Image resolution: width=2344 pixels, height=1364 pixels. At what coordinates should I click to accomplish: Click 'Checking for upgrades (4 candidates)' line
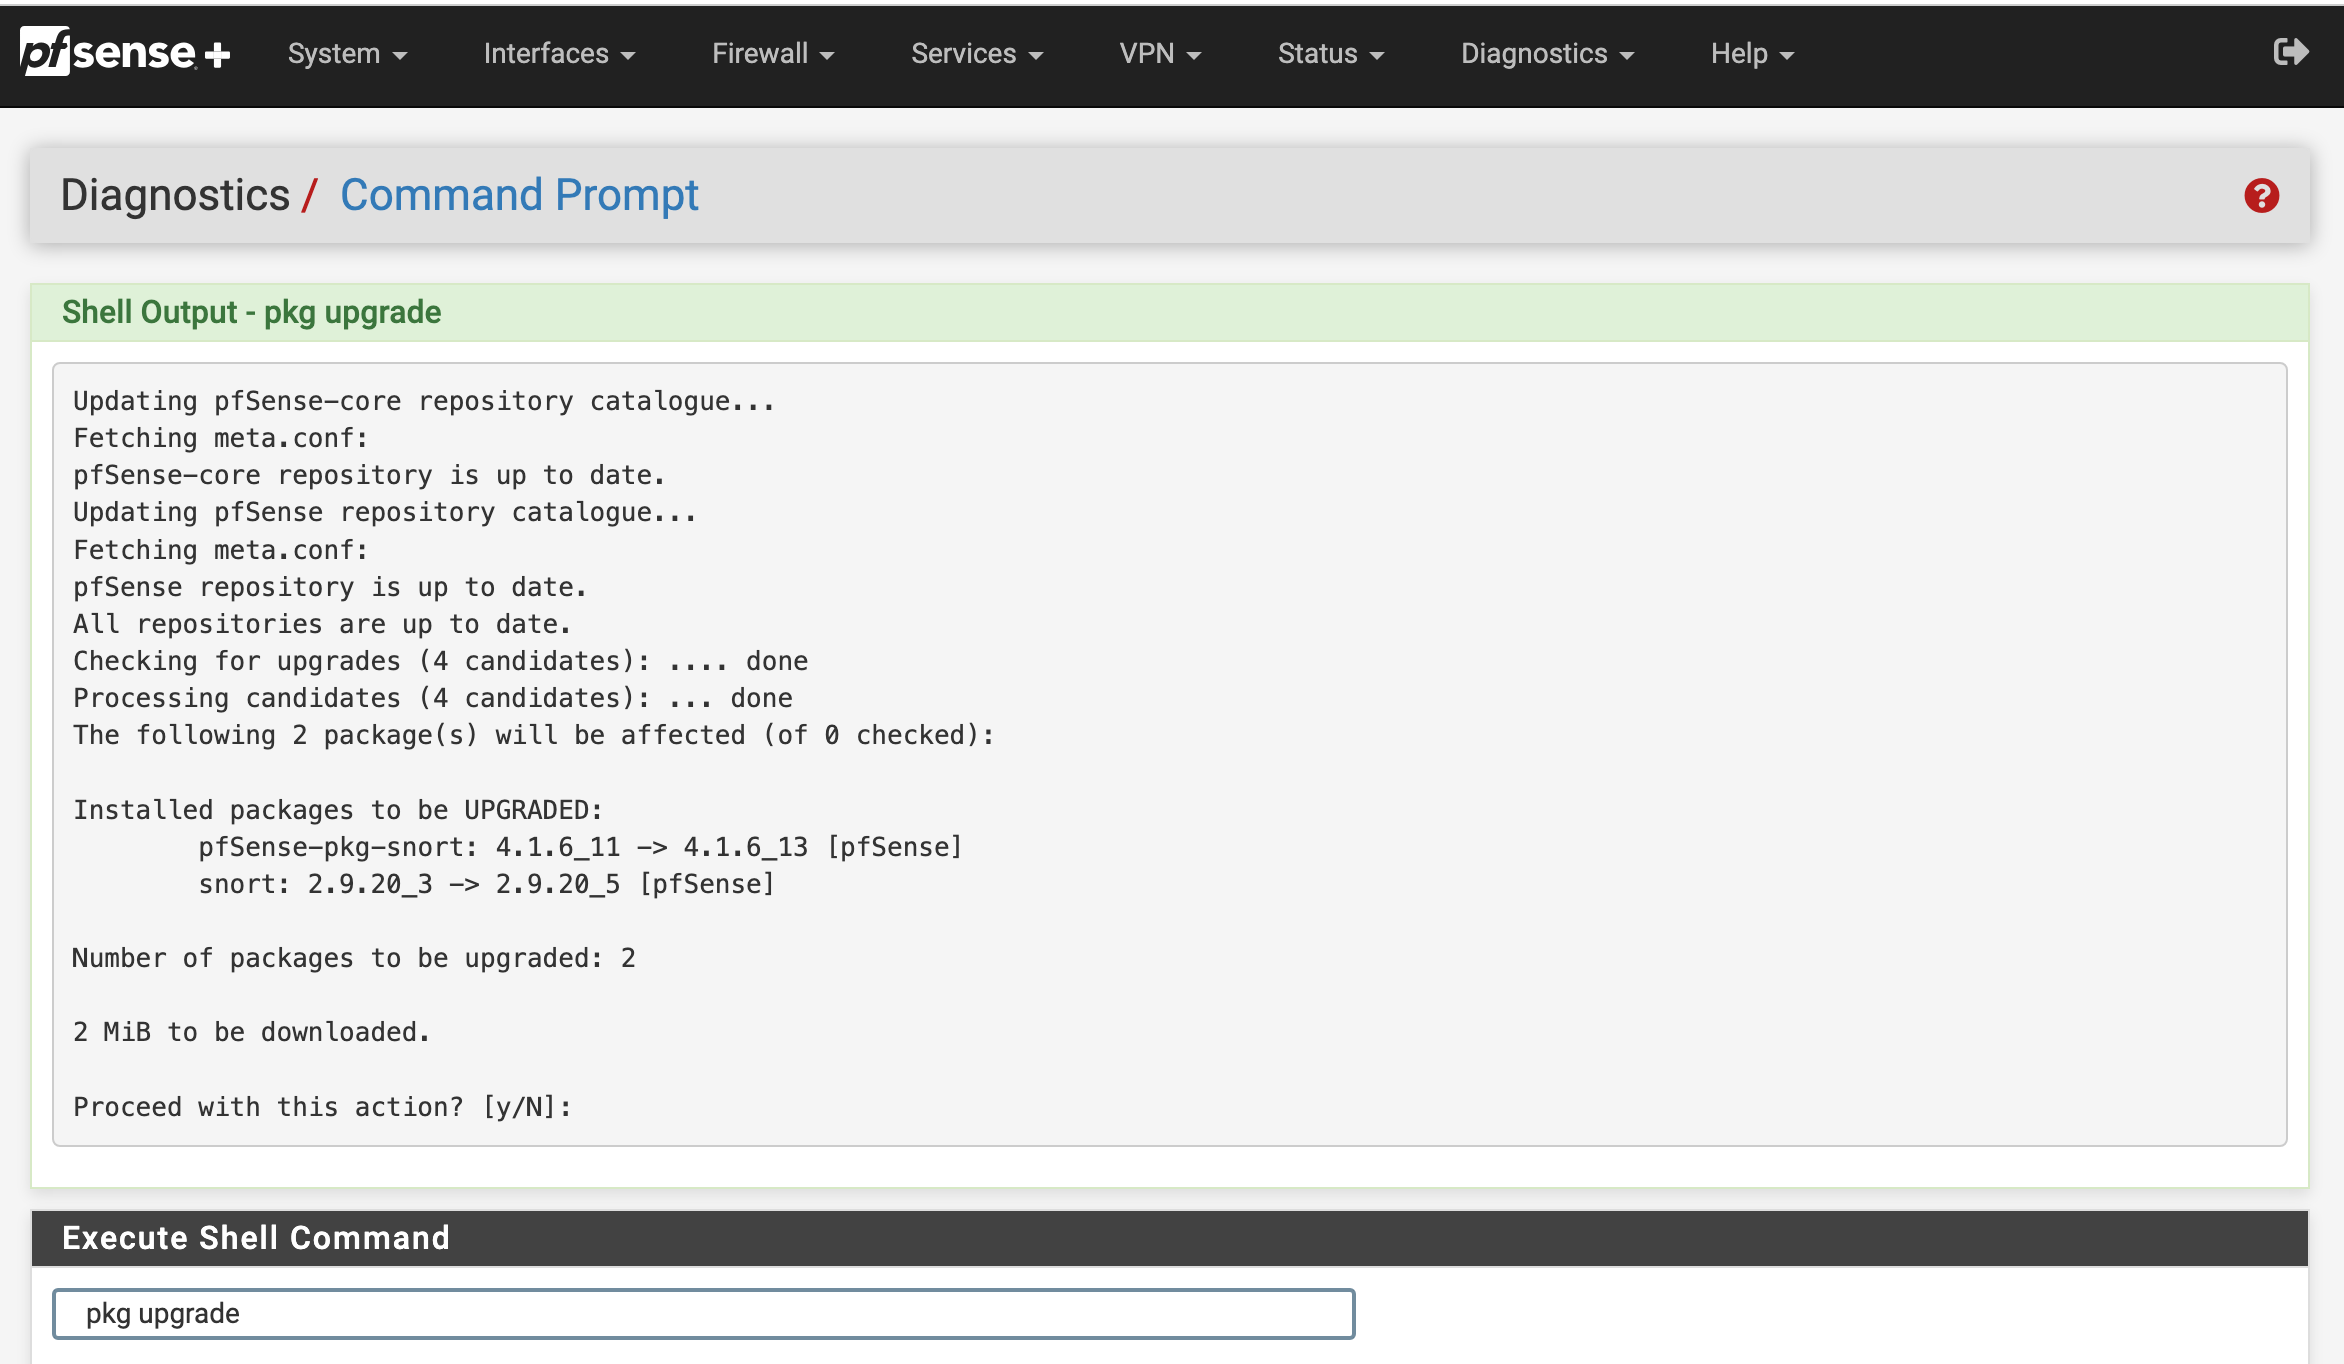(x=440, y=661)
